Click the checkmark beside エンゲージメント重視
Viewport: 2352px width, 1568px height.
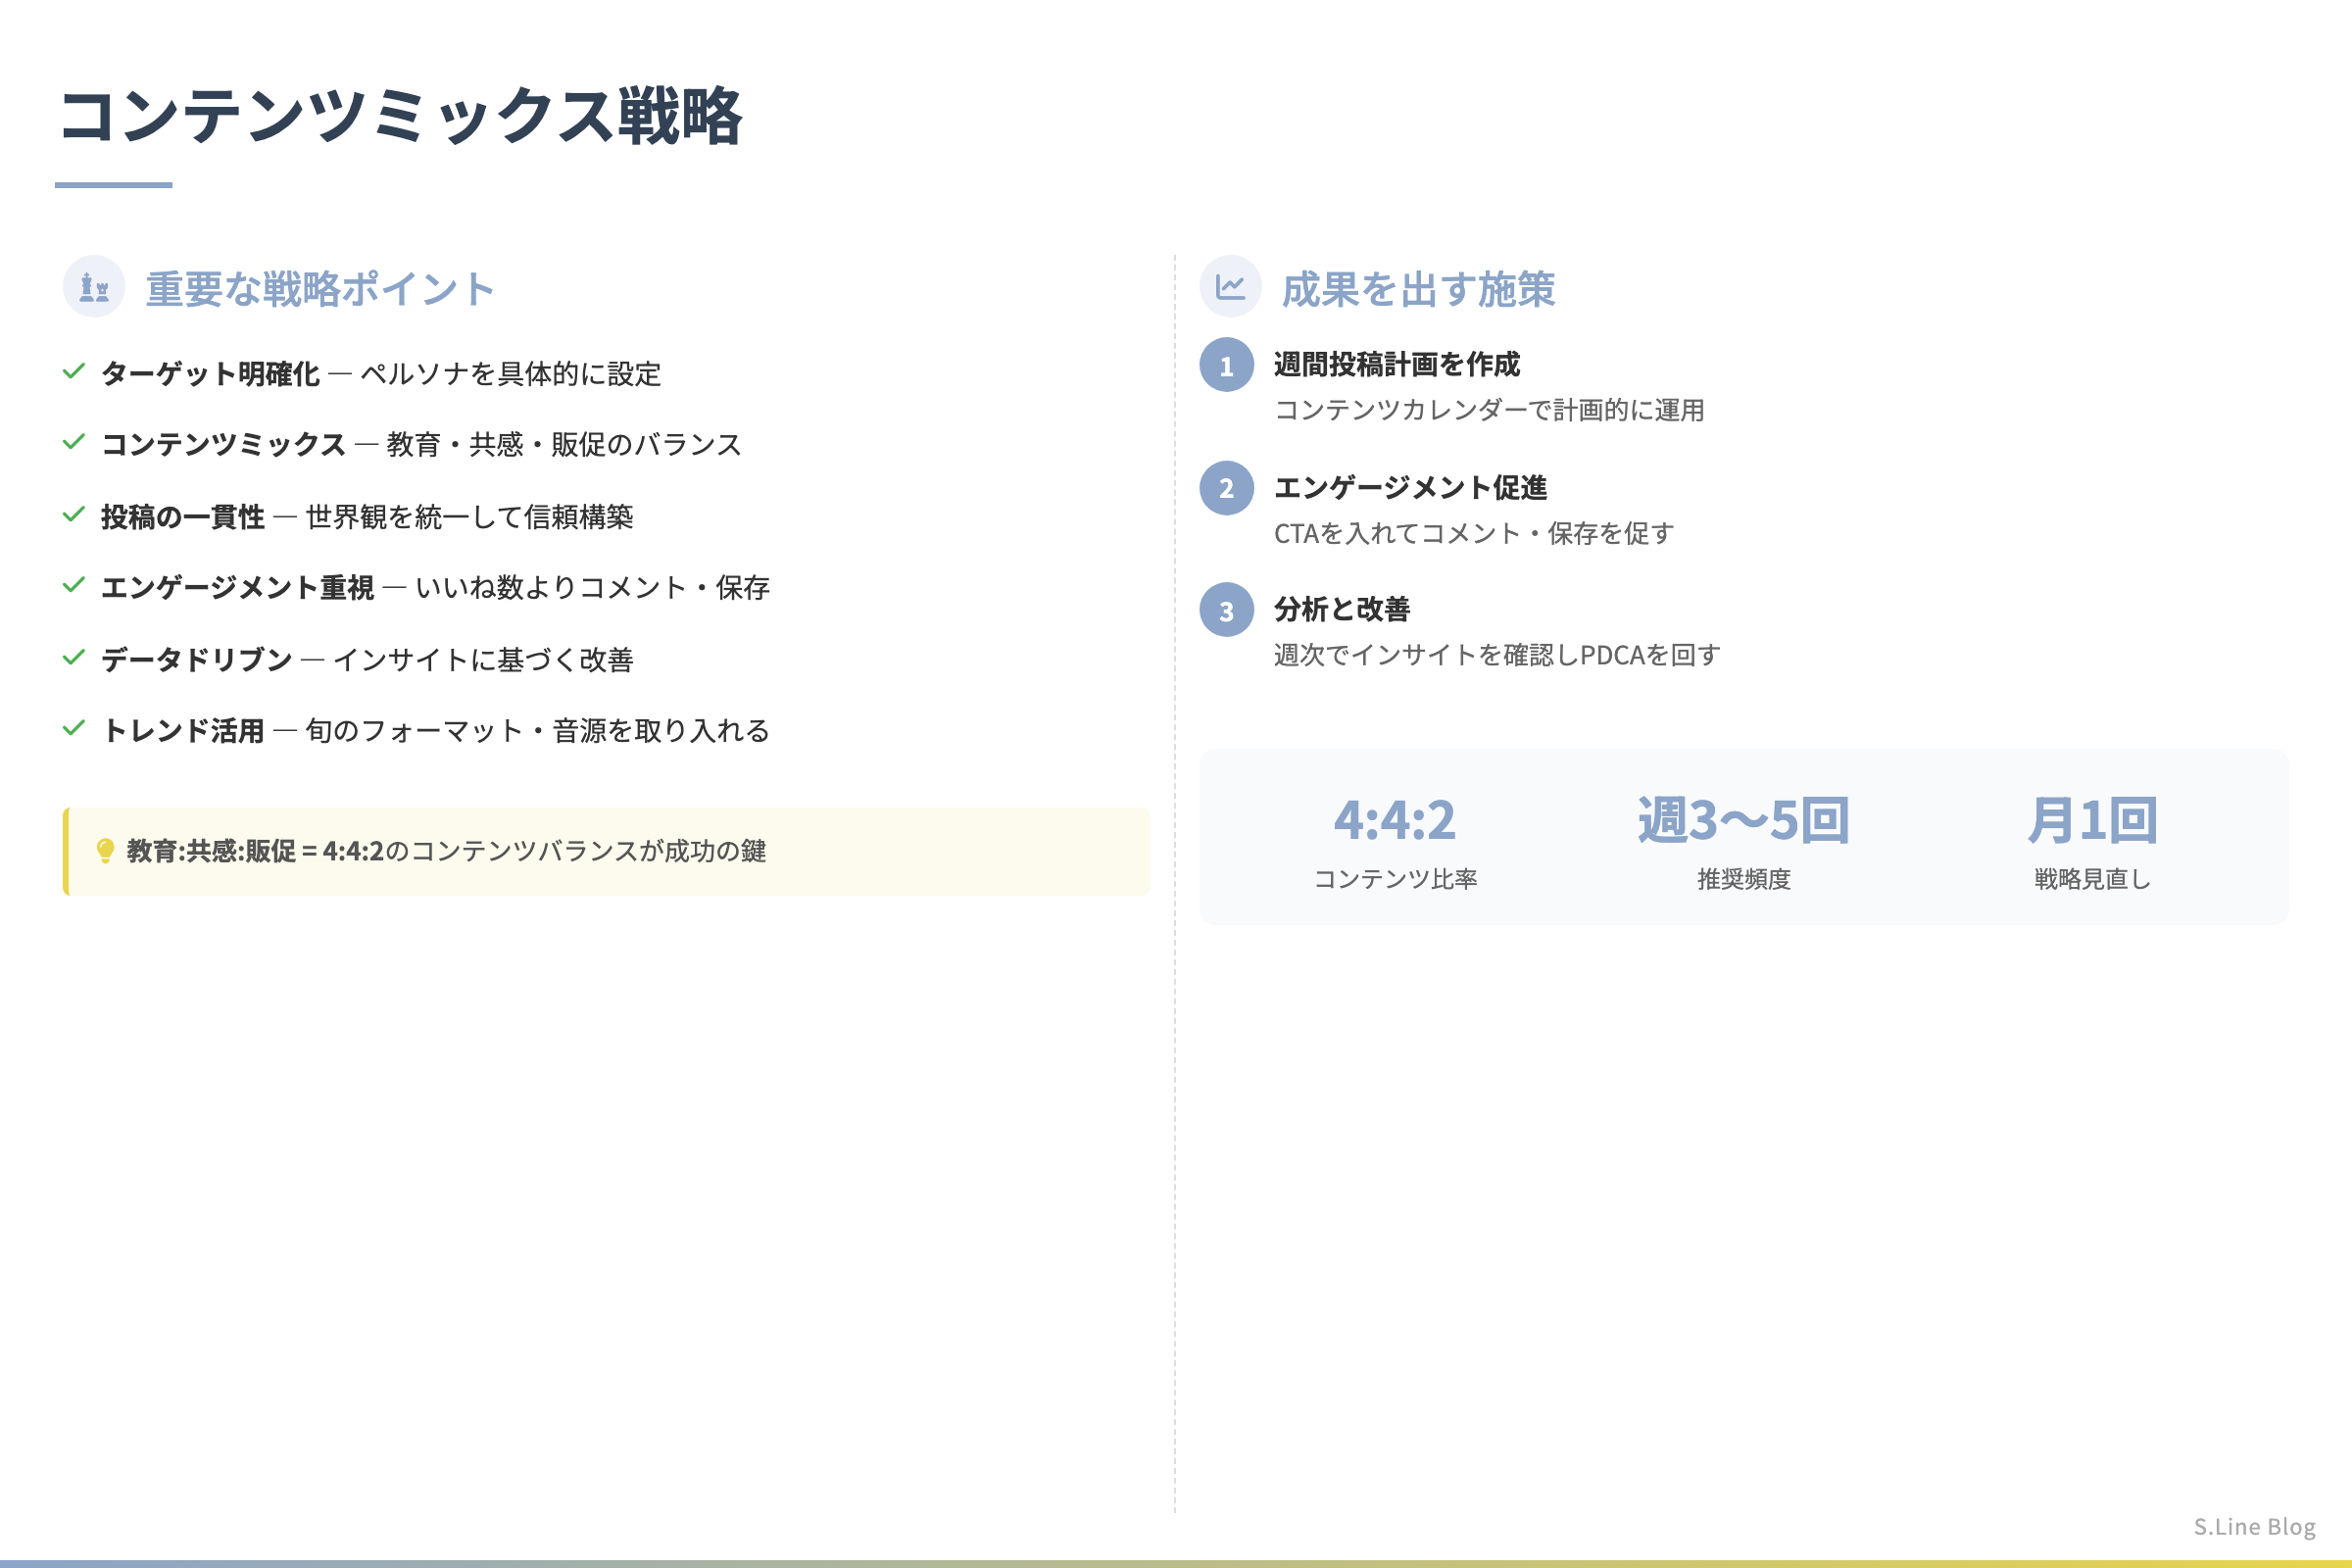pos(74,585)
